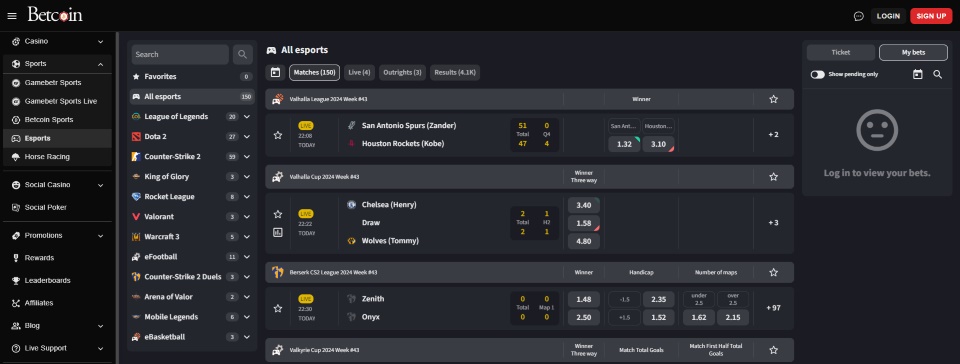The height and width of the screenshot is (364, 960).
Task: Click the search icon in My bets panel
Action: click(937, 74)
